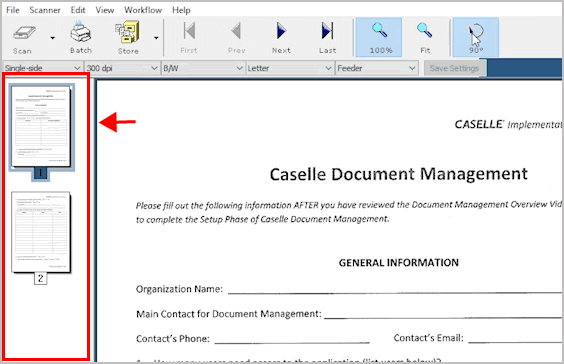Click the Save Settings button
This screenshot has width=564, height=364.
454,68
